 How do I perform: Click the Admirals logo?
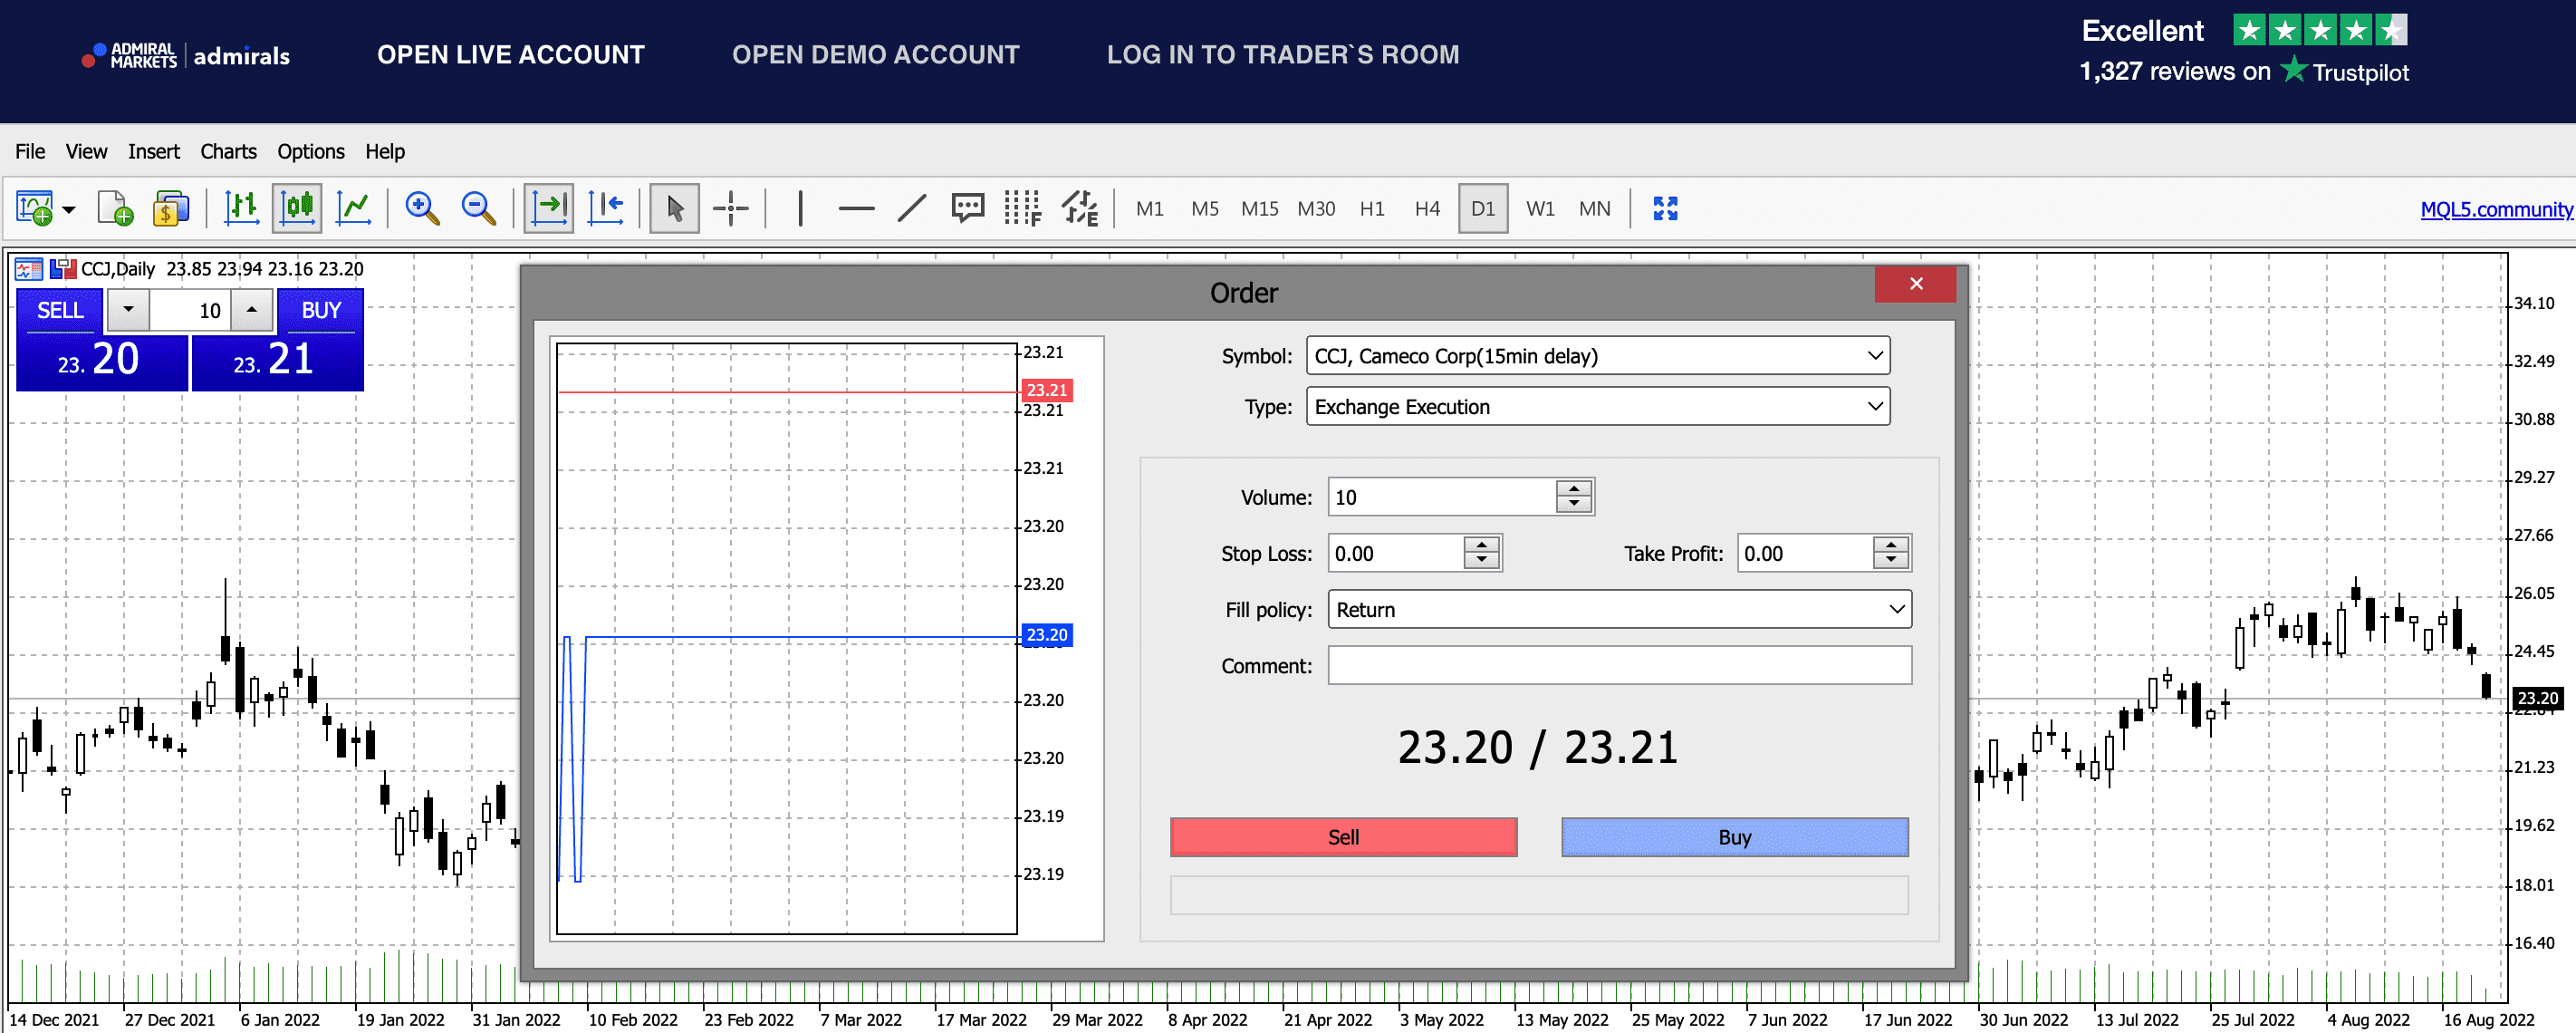[x=186, y=56]
